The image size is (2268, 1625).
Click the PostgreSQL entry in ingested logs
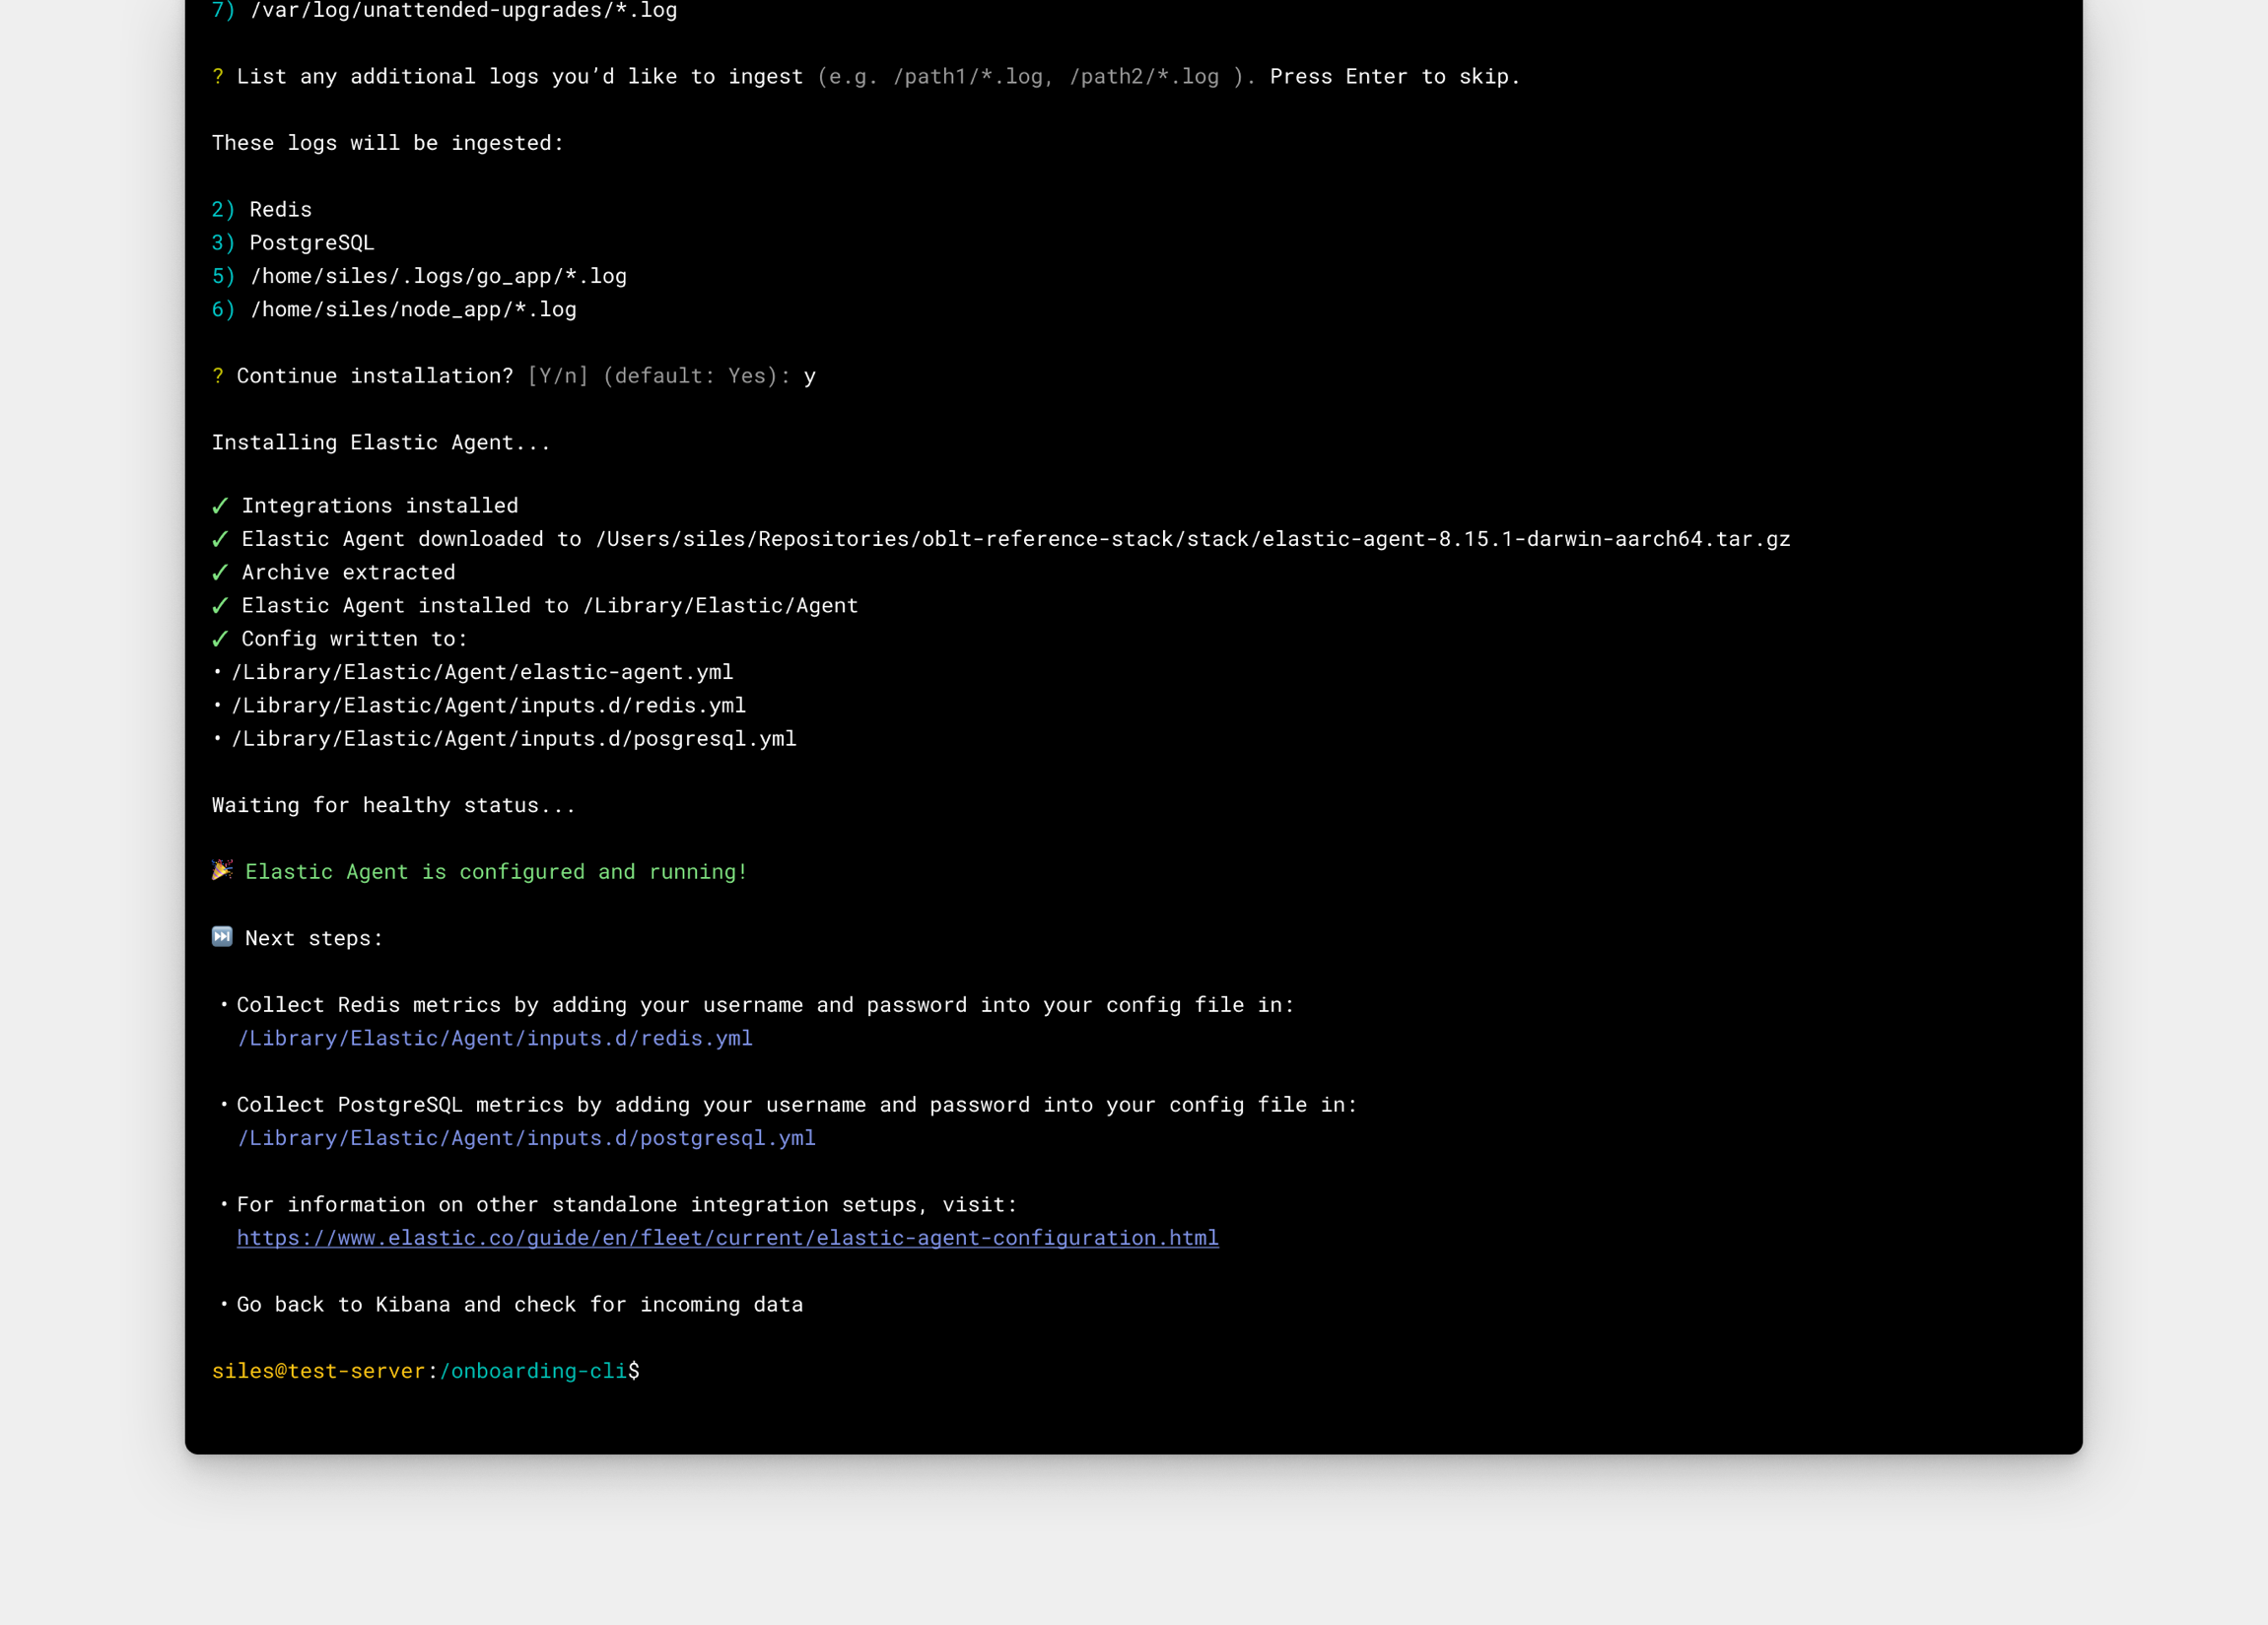(311, 243)
